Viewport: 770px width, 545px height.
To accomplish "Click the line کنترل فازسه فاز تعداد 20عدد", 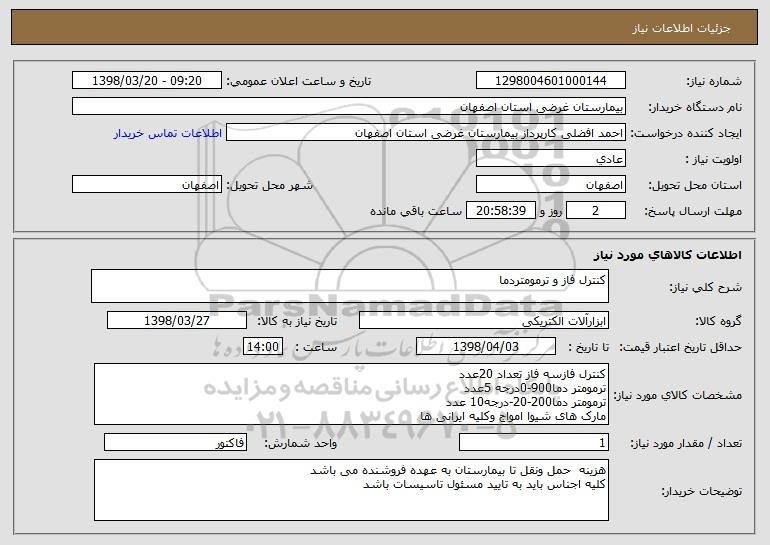I will click(x=532, y=374).
